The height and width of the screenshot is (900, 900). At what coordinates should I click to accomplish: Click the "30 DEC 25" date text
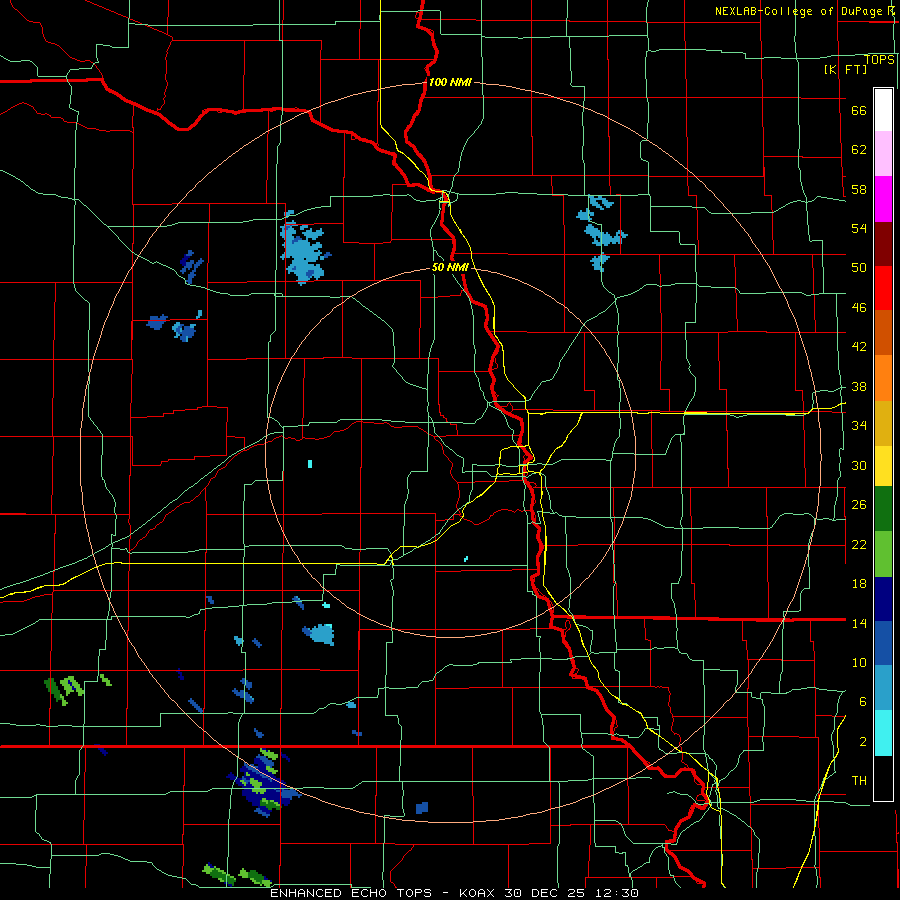(x=545, y=893)
